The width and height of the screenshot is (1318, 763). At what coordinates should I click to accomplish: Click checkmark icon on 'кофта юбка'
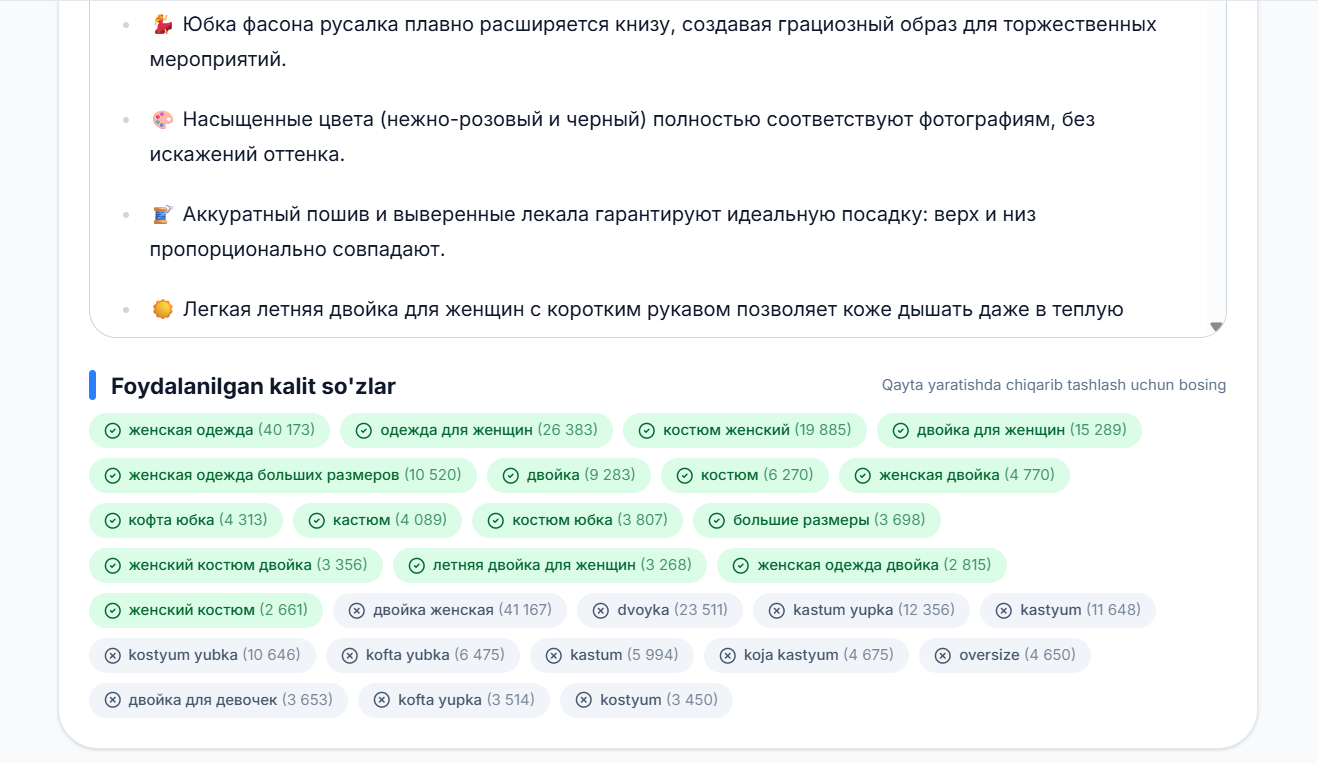113,520
